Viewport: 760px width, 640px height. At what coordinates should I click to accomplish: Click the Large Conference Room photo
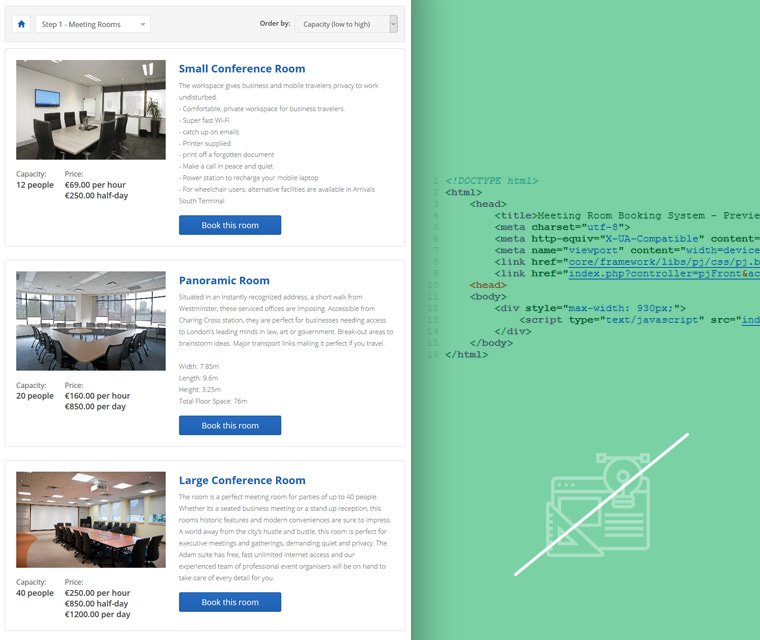[x=91, y=520]
